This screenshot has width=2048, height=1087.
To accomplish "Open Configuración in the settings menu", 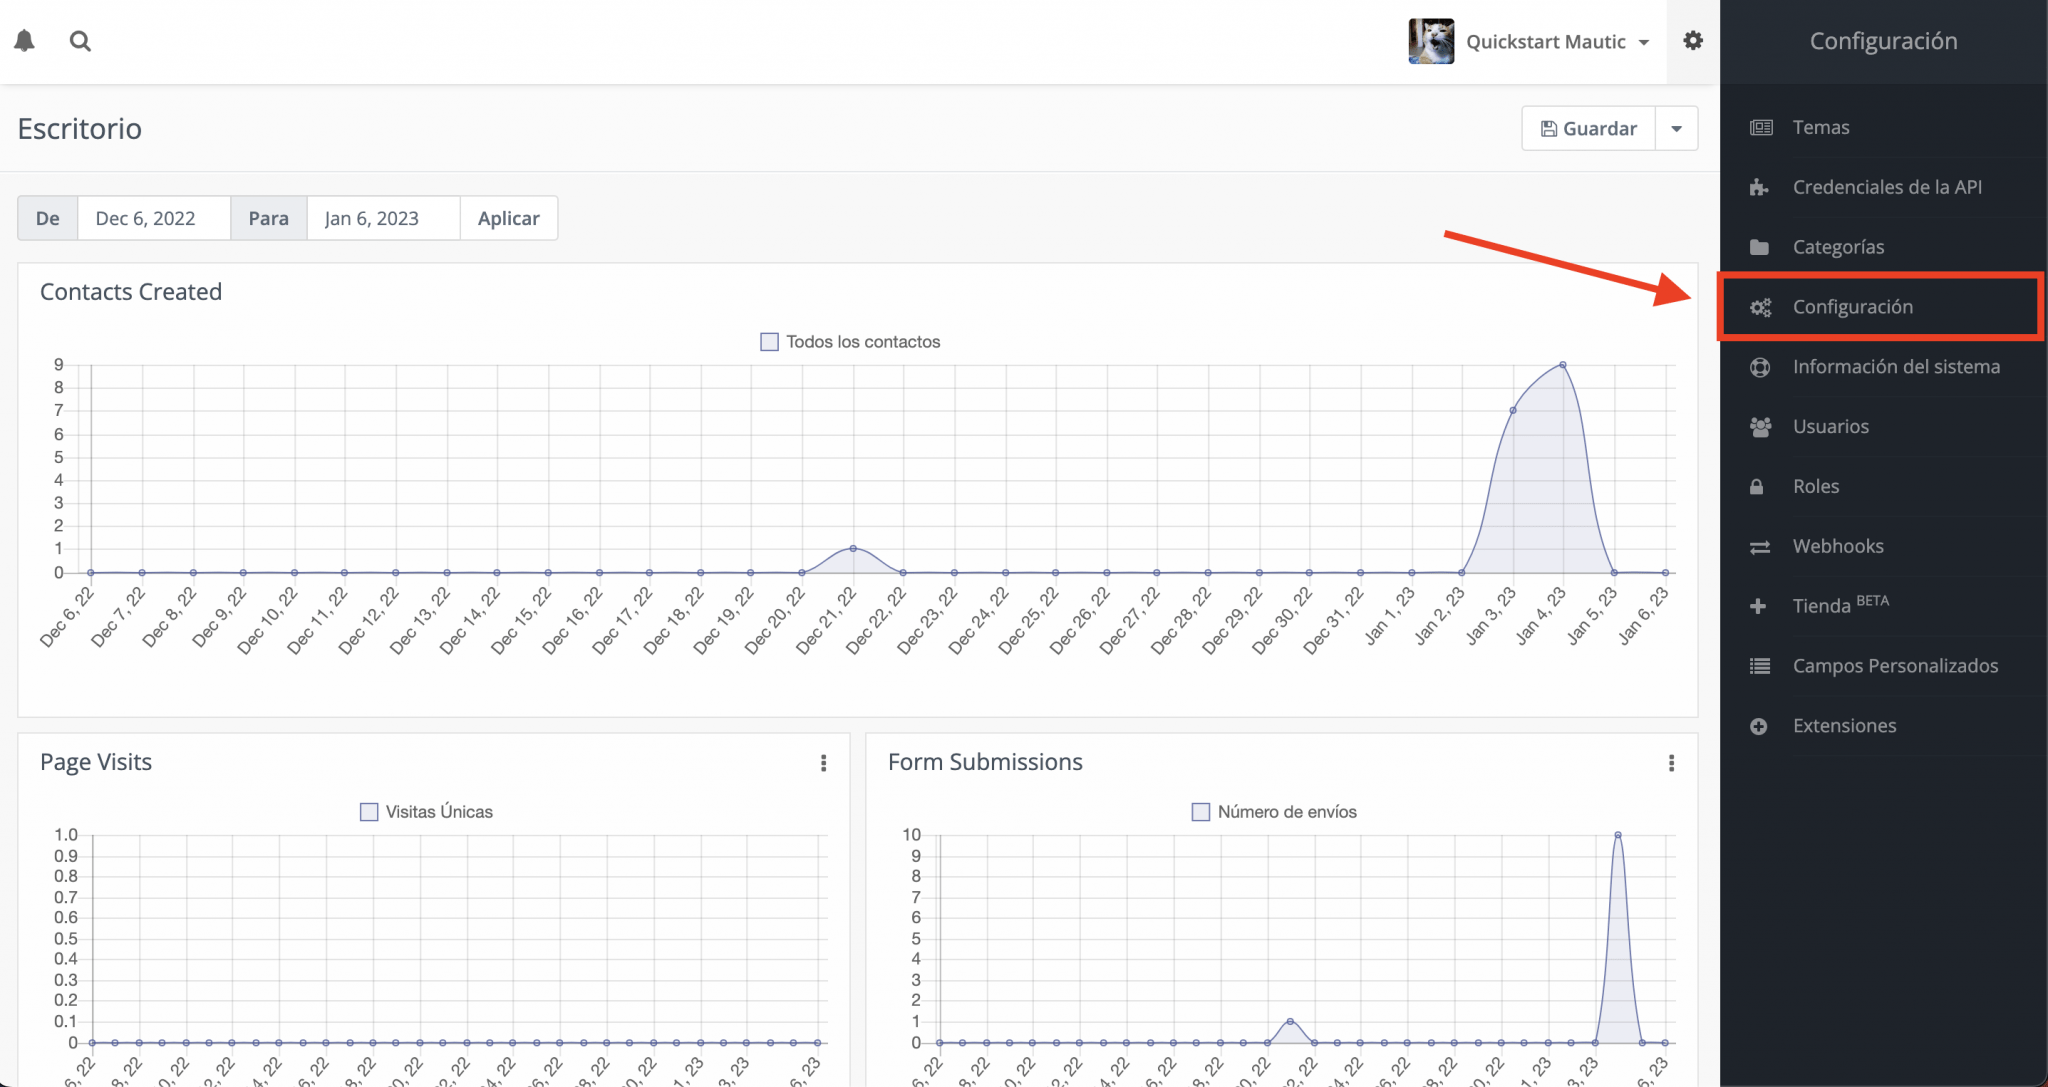I will (x=1852, y=307).
